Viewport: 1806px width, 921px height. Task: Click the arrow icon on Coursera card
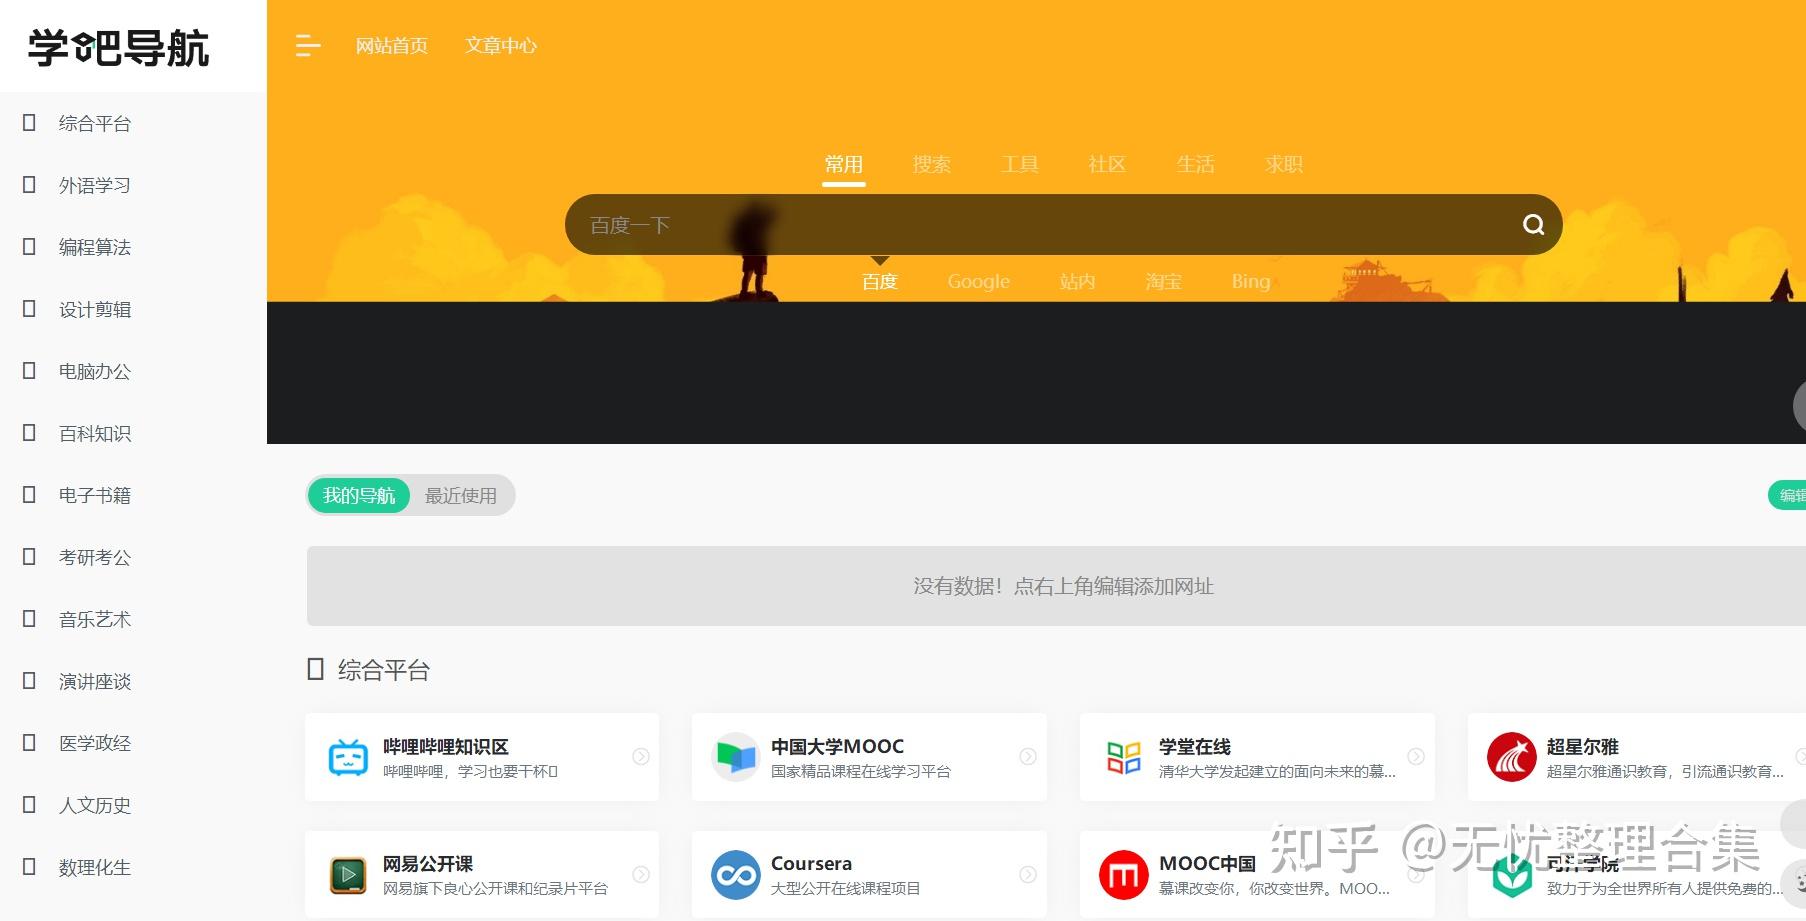[x=1028, y=875]
